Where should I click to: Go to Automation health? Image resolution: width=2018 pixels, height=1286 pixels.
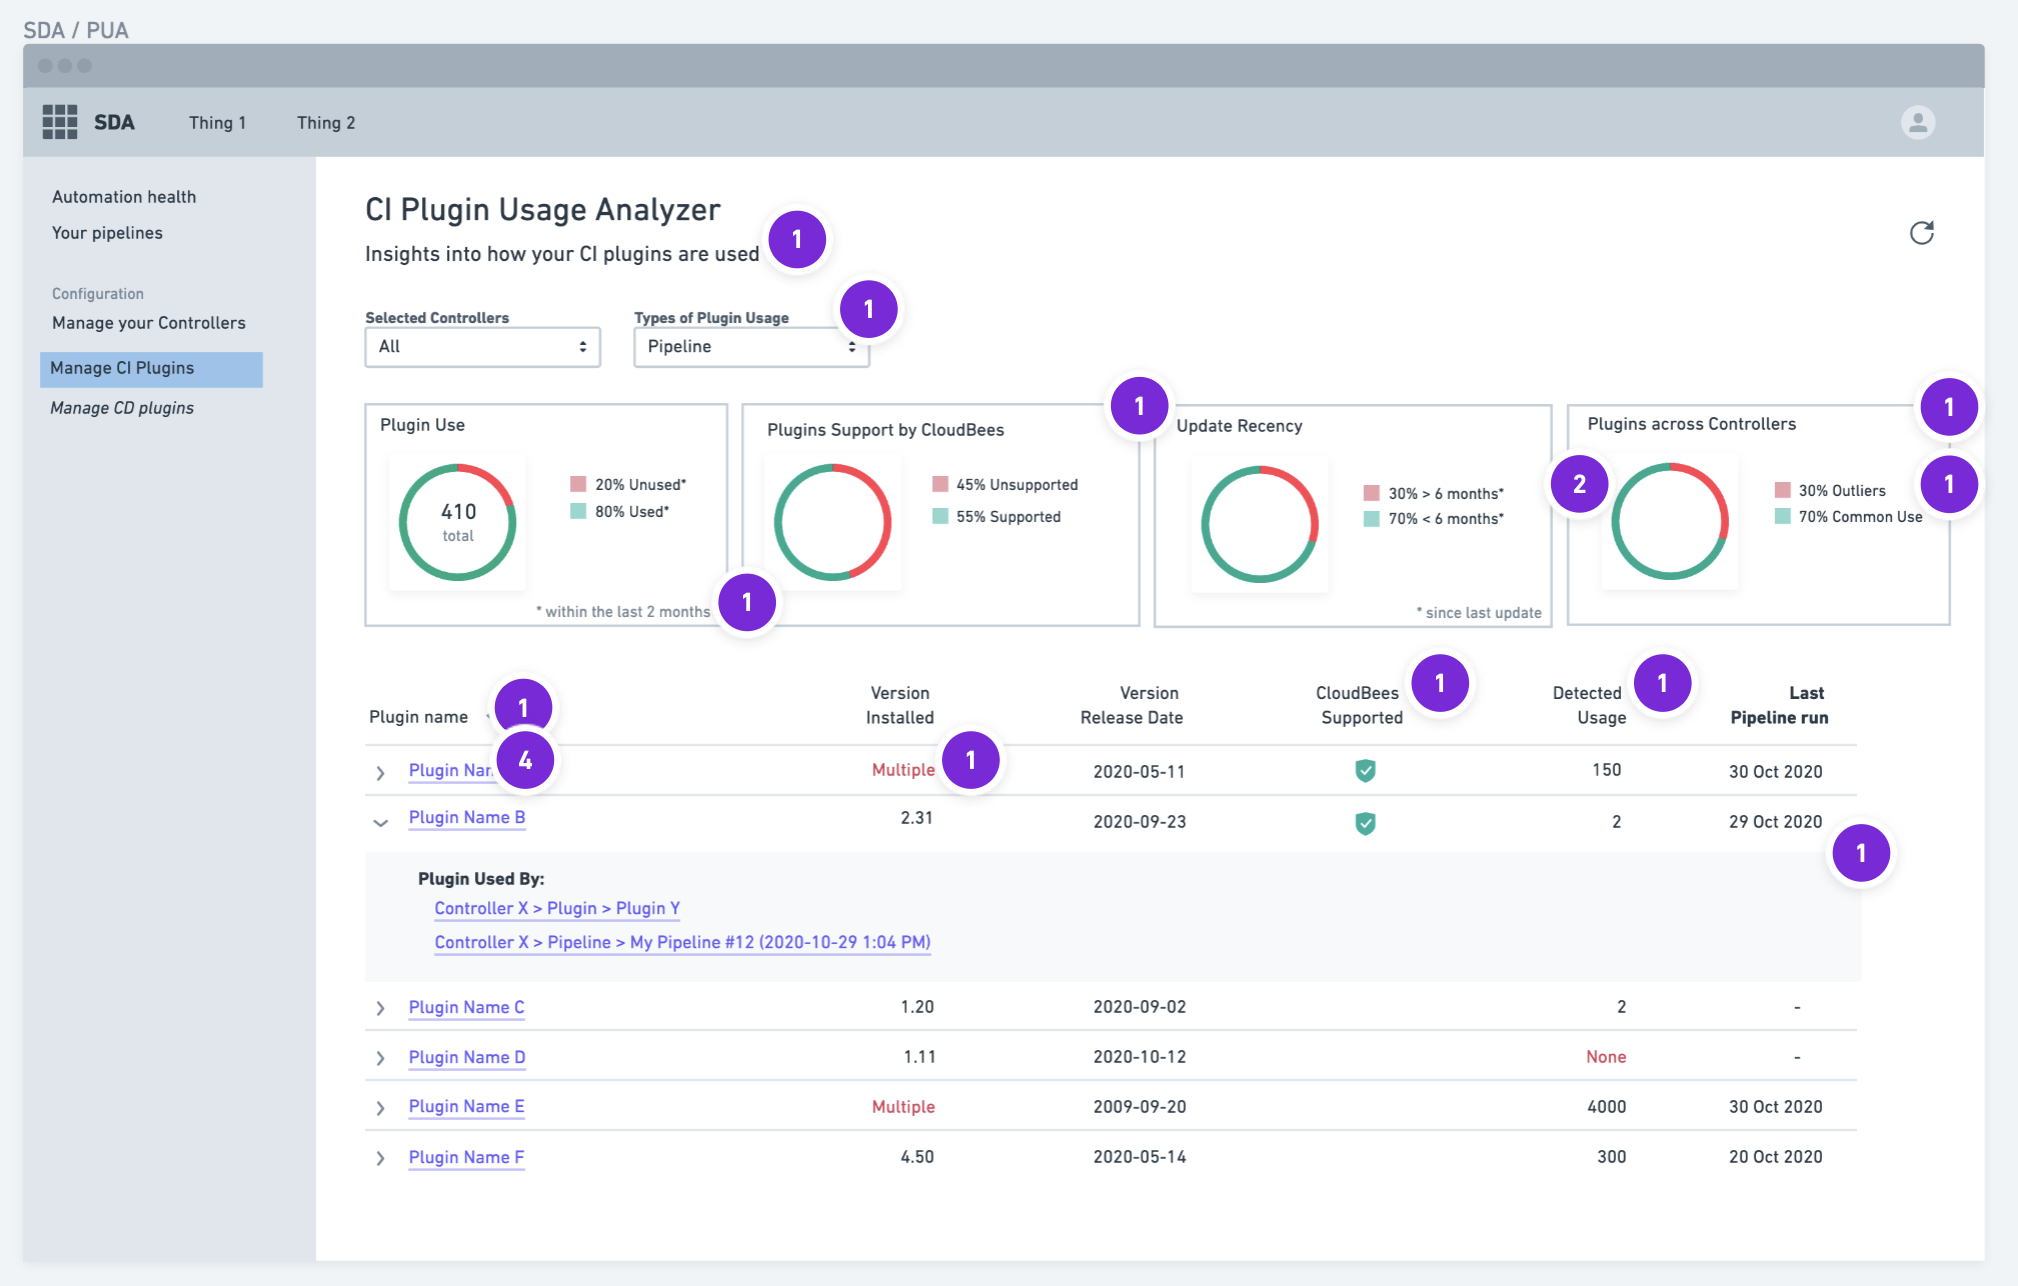coord(124,197)
